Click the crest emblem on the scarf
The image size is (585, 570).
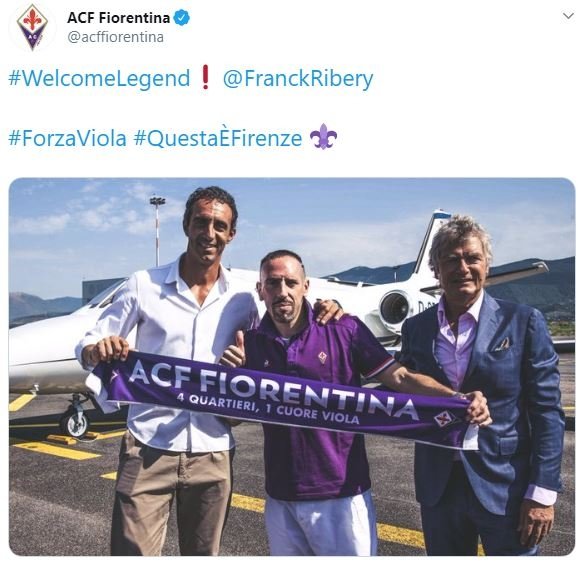444,419
